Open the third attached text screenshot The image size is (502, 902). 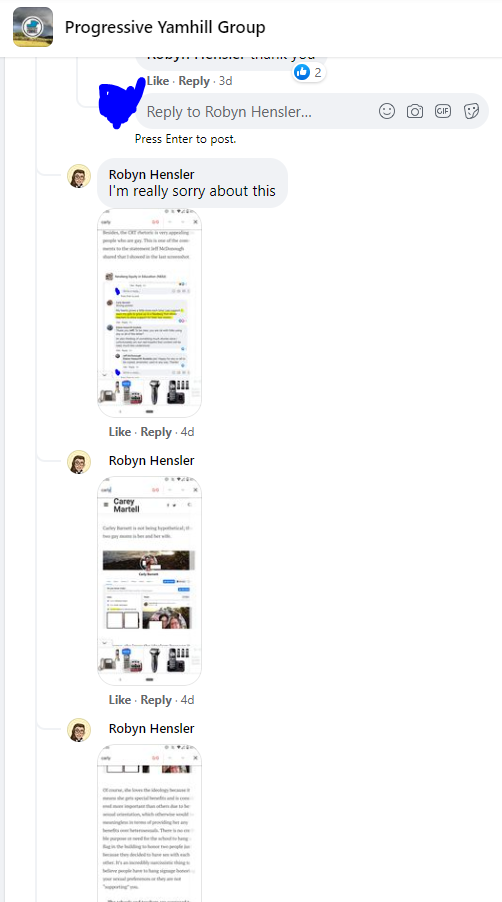tap(150, 823)
